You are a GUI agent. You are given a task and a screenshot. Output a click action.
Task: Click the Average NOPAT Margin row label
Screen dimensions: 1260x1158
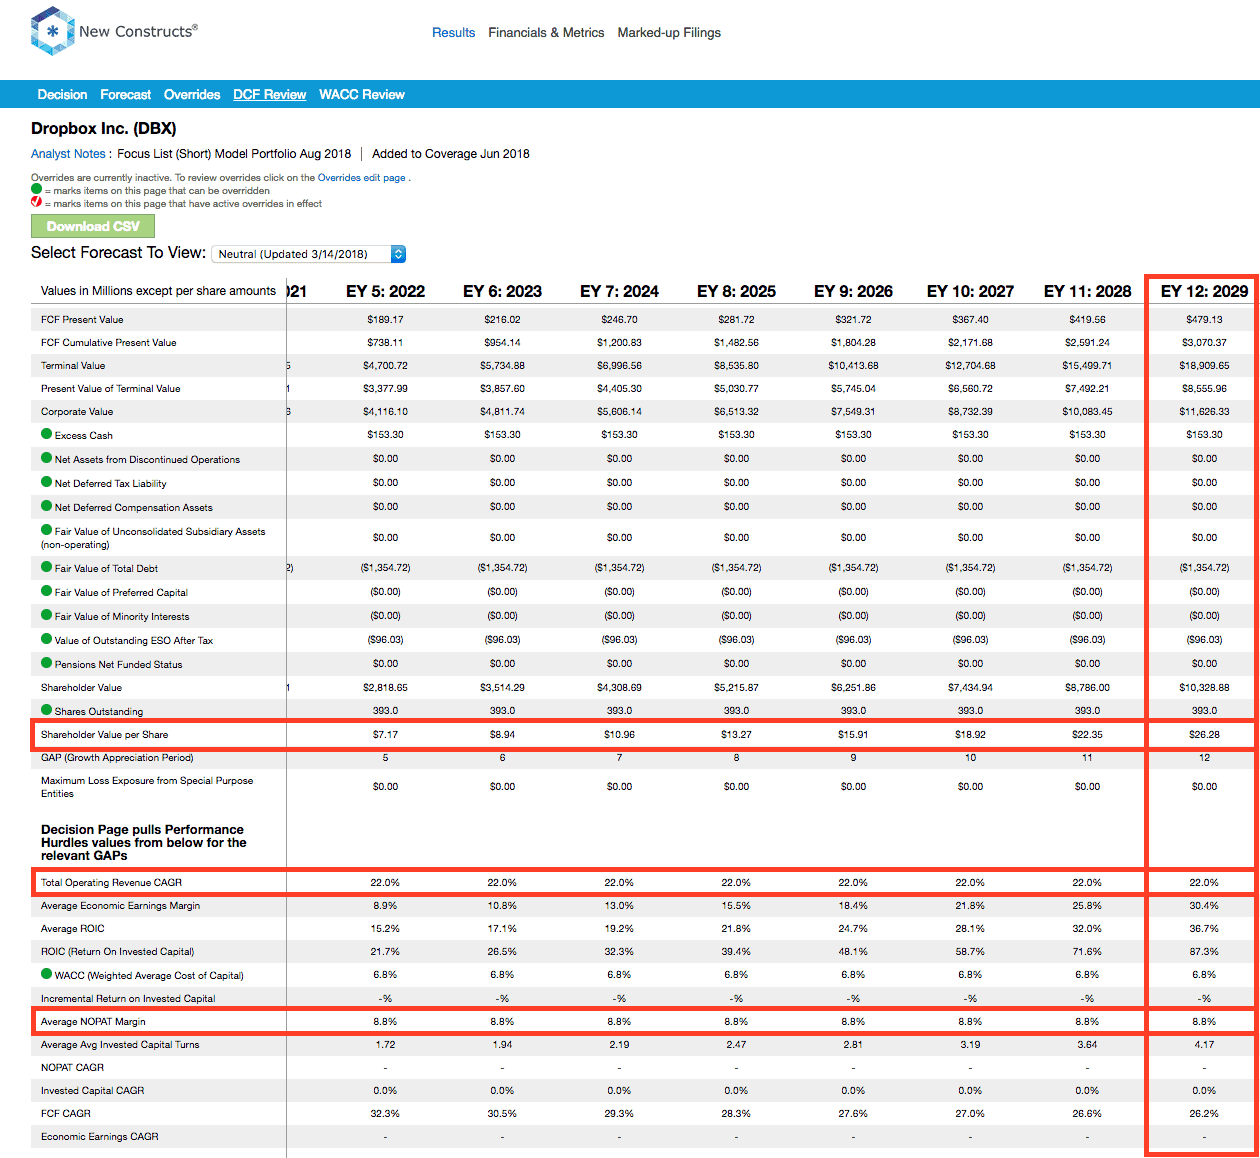93,1022
